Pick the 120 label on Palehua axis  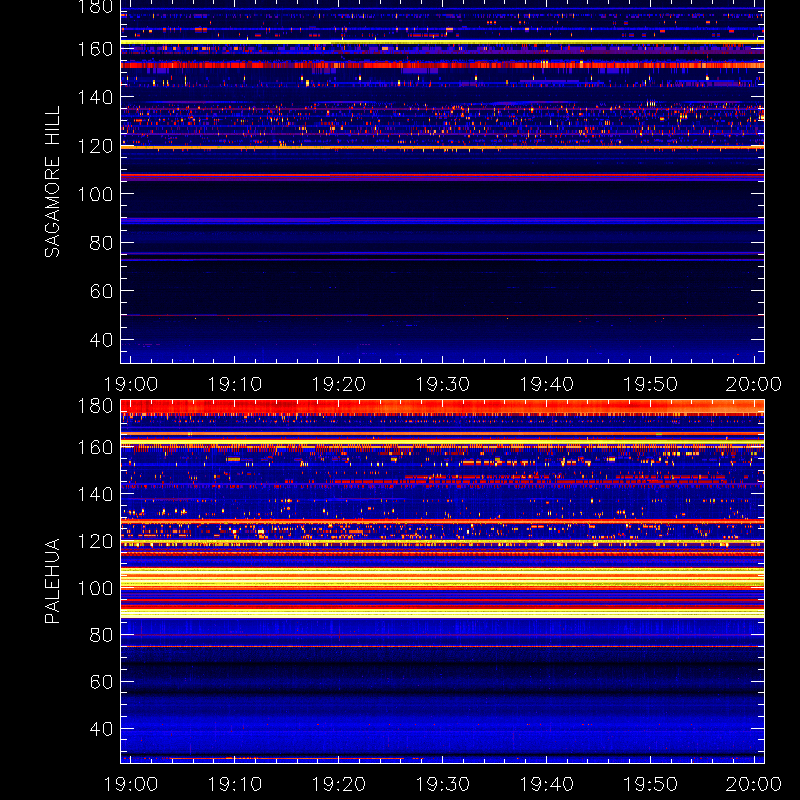(95, 541)
